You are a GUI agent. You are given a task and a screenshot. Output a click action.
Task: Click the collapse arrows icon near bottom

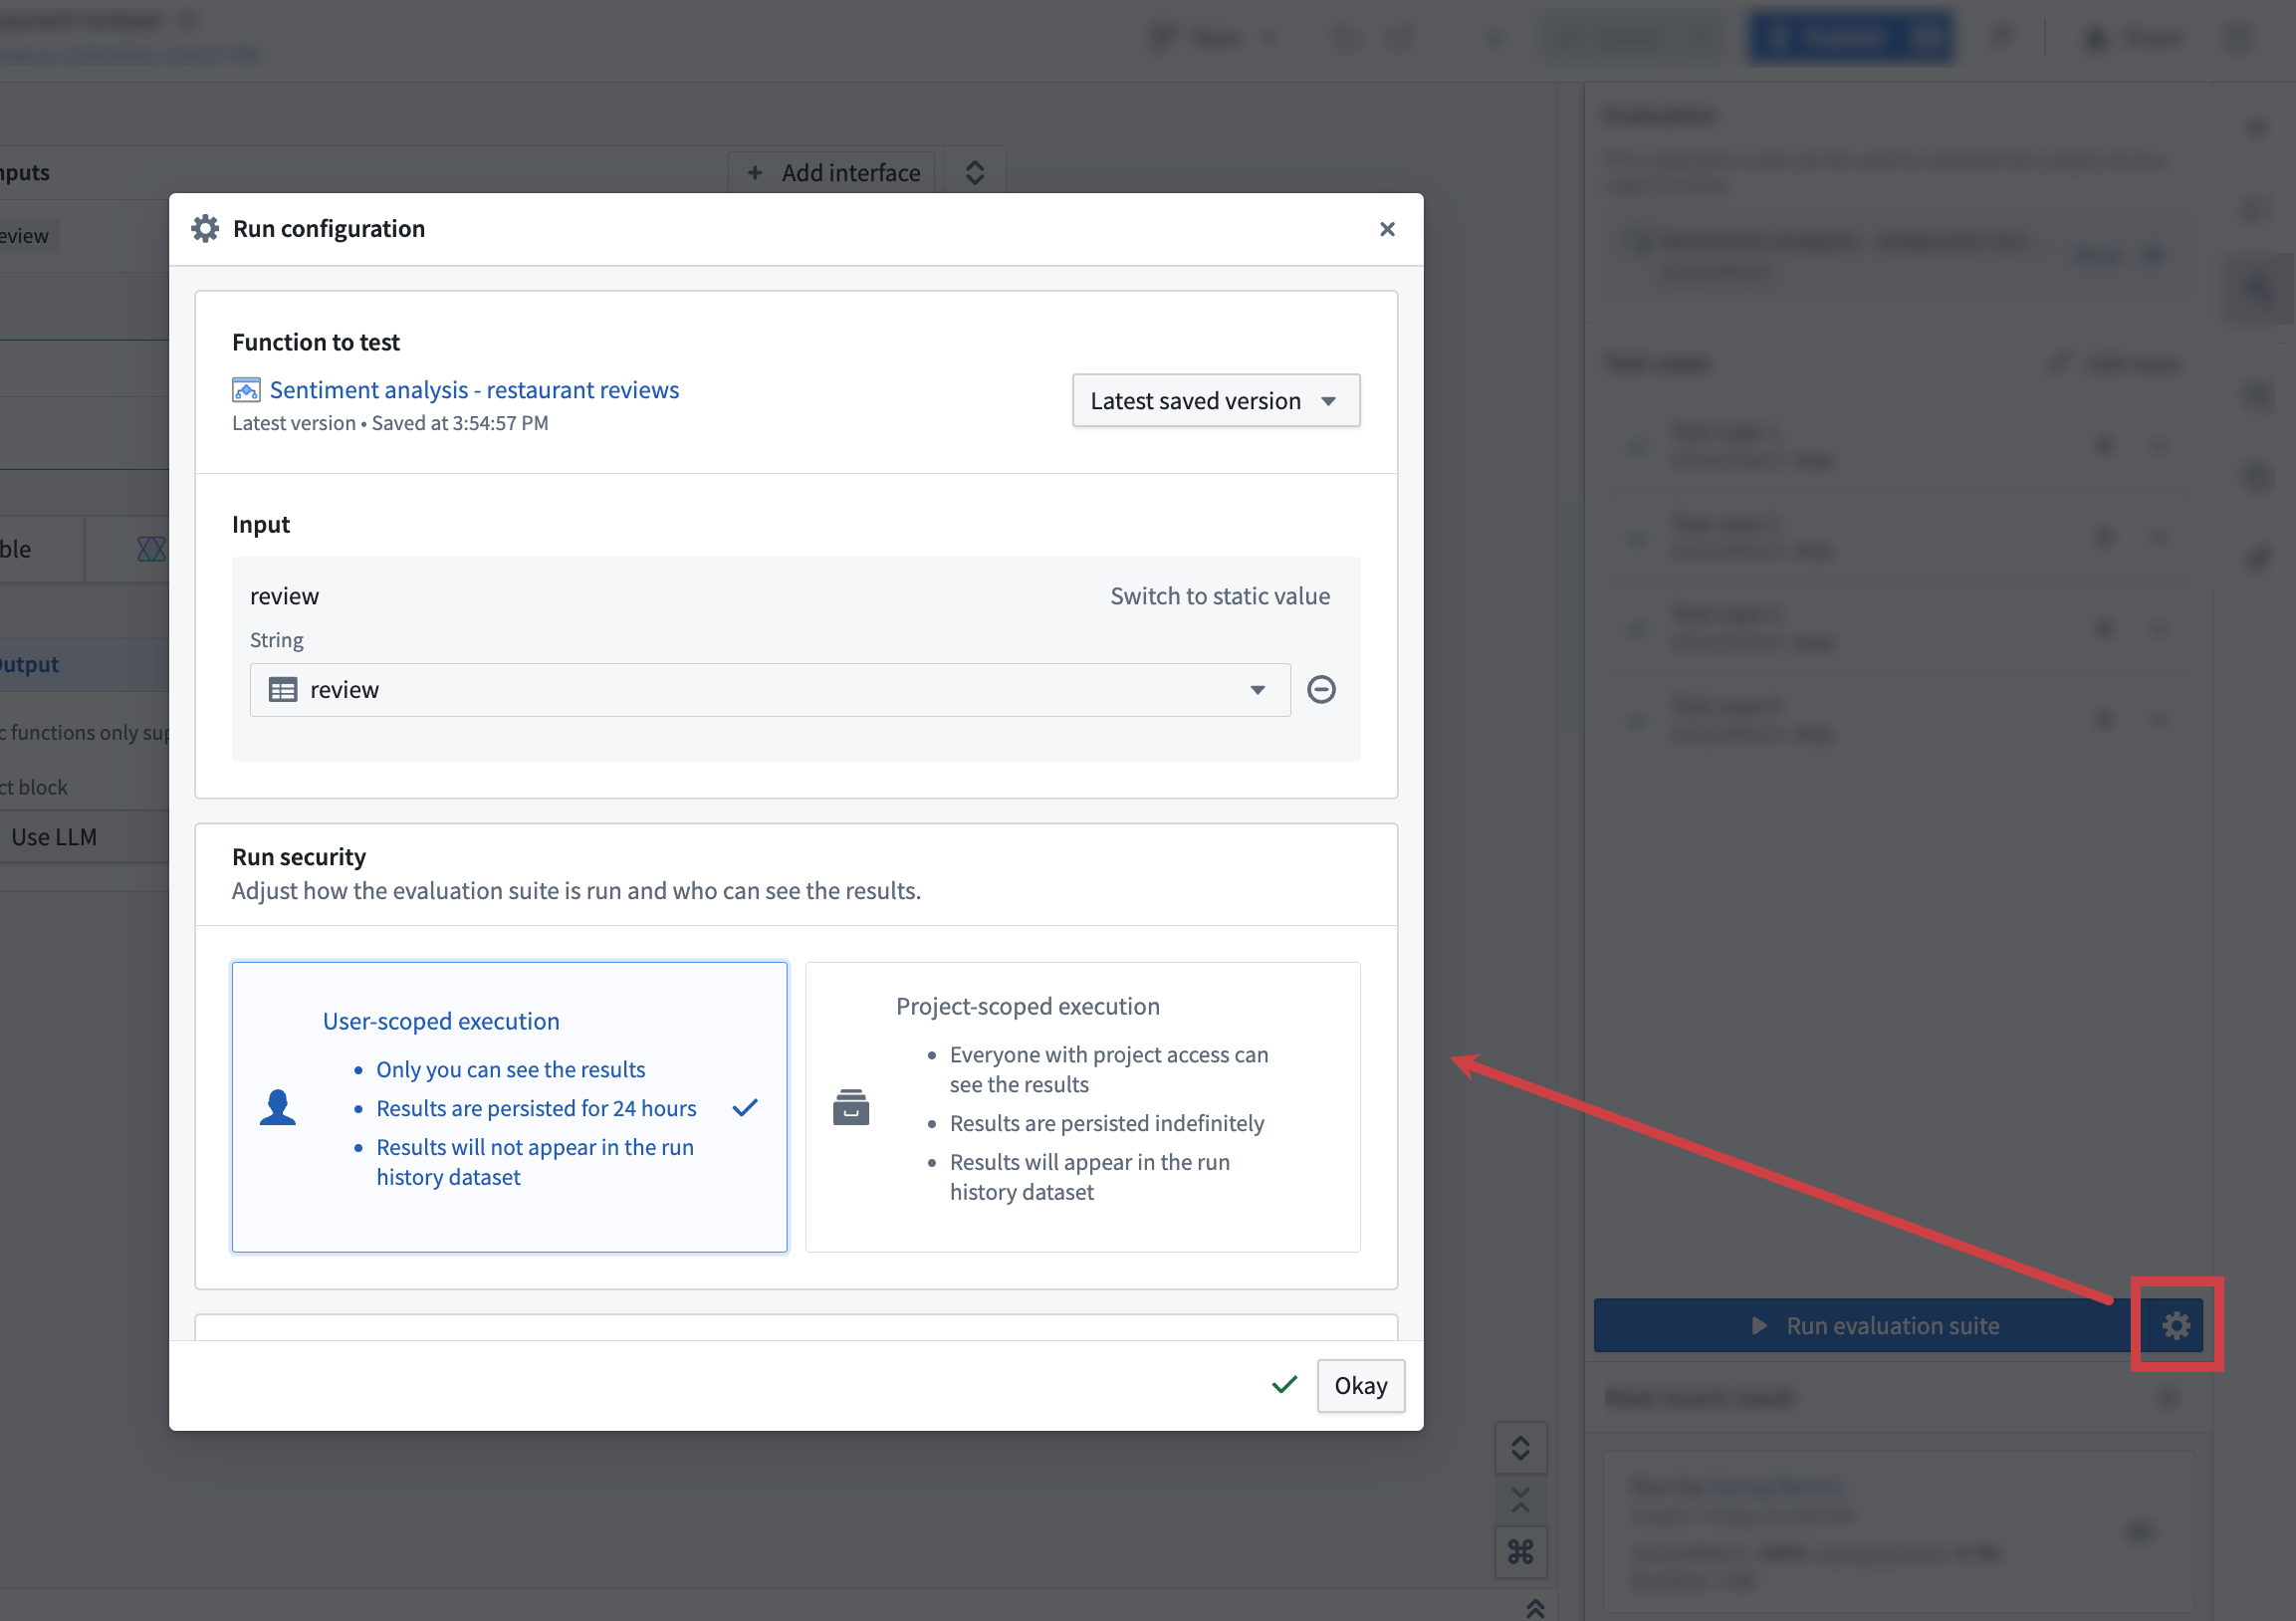(1520, 1499)
